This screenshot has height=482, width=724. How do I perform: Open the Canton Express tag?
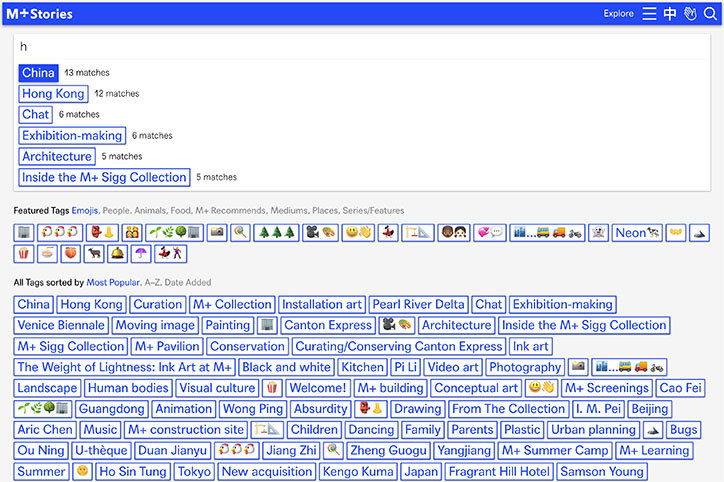tap(328, 325)
